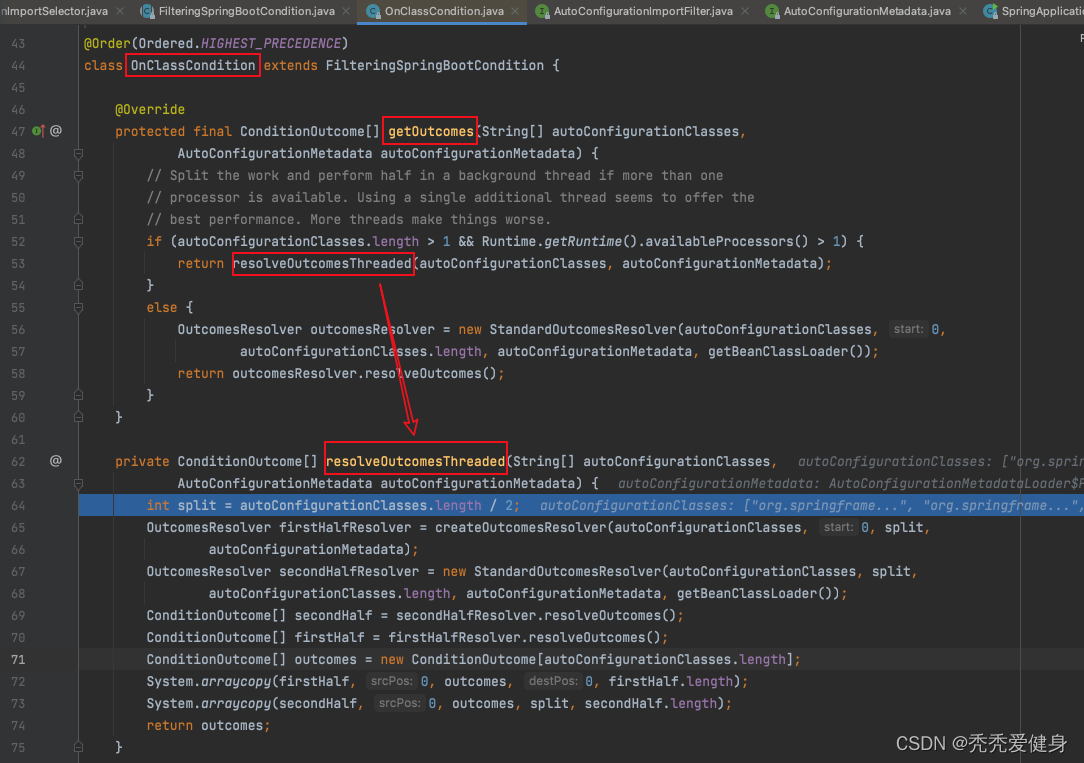Switch to the AutoConfigurationMetadata.java tab
The height and width of the screenshot is (763, 1084).
[866, 11]
